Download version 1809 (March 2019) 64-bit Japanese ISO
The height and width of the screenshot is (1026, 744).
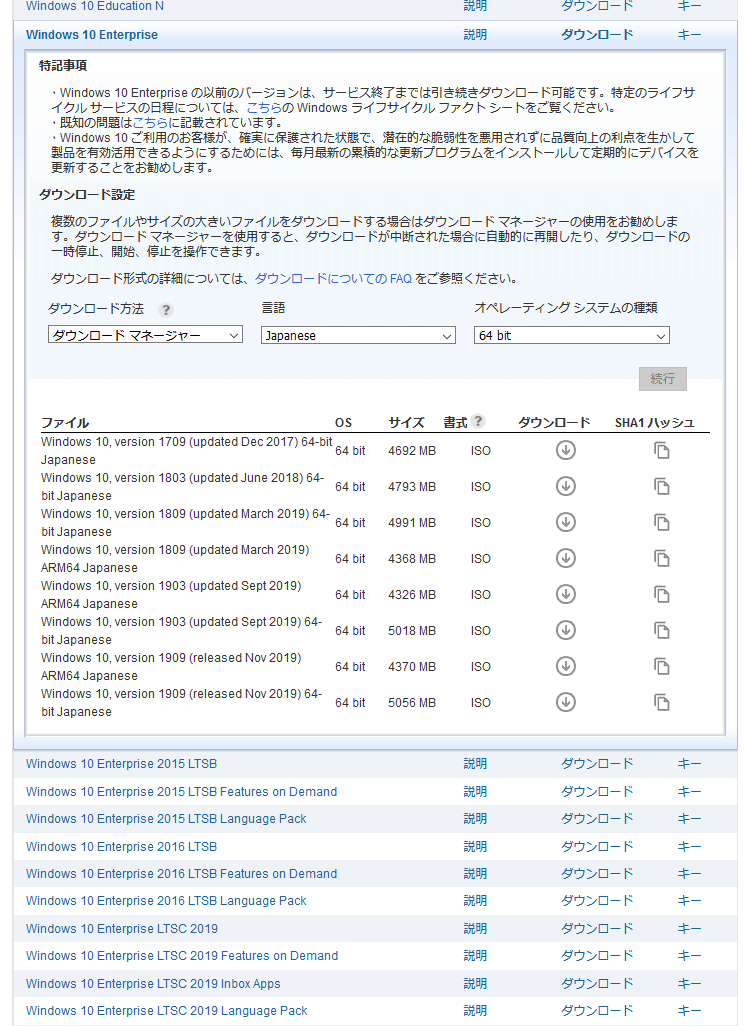(565, 522)
